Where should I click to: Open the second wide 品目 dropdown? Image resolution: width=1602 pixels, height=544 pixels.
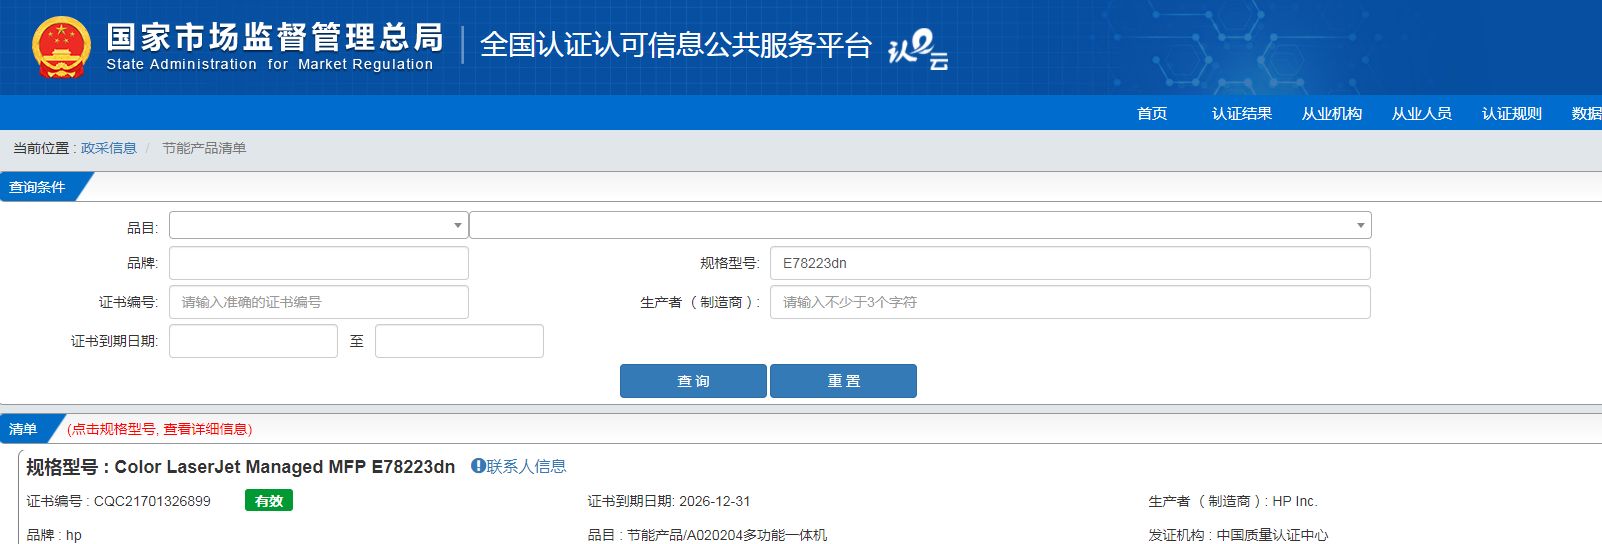pyautogui.click(x=920, y=225)
